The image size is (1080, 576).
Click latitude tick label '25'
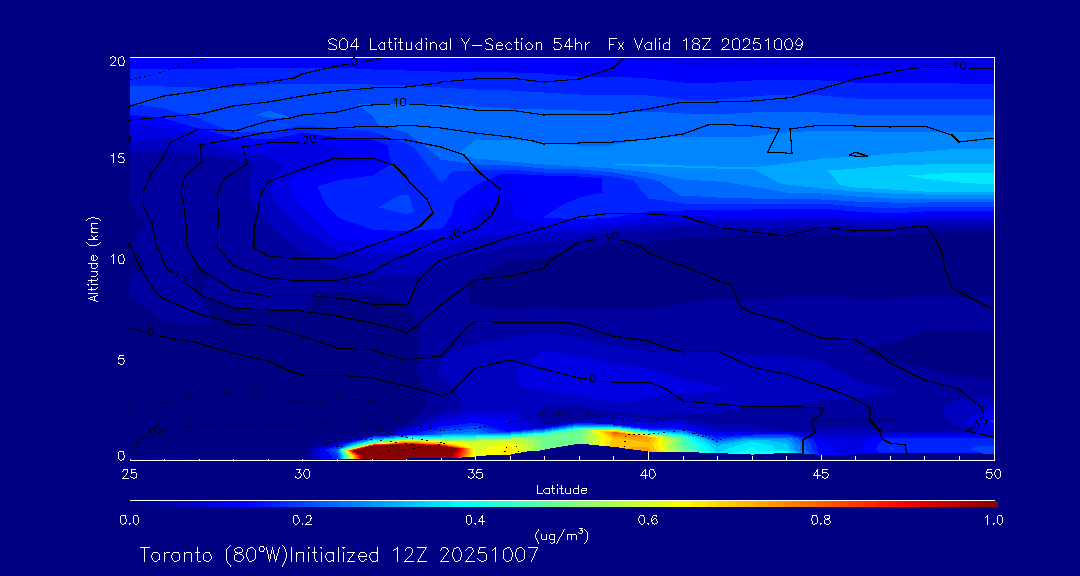[129, 474]
